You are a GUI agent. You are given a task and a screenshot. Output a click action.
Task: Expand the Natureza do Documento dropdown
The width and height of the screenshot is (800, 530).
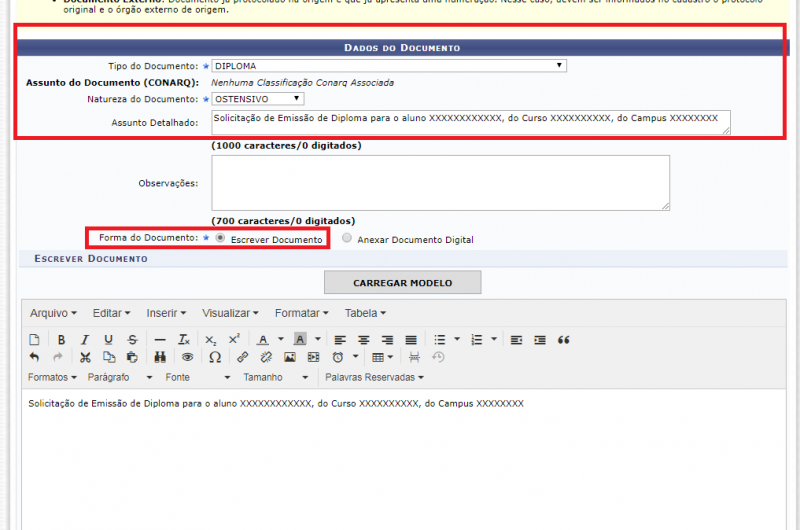pos(257,99)
